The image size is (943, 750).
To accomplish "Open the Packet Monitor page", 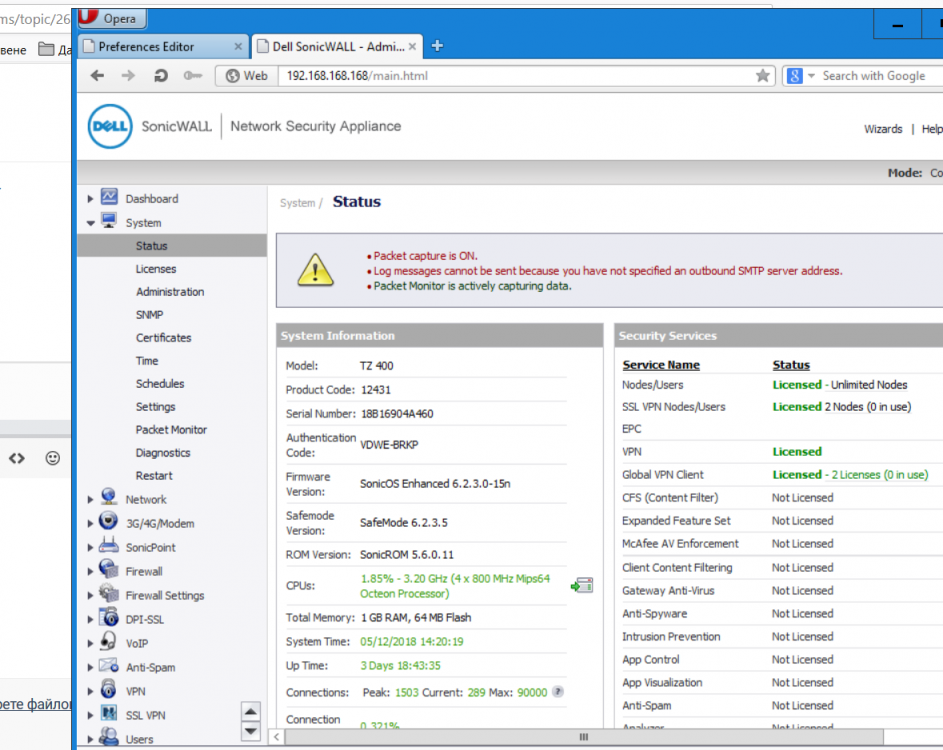I will [171, 429].
